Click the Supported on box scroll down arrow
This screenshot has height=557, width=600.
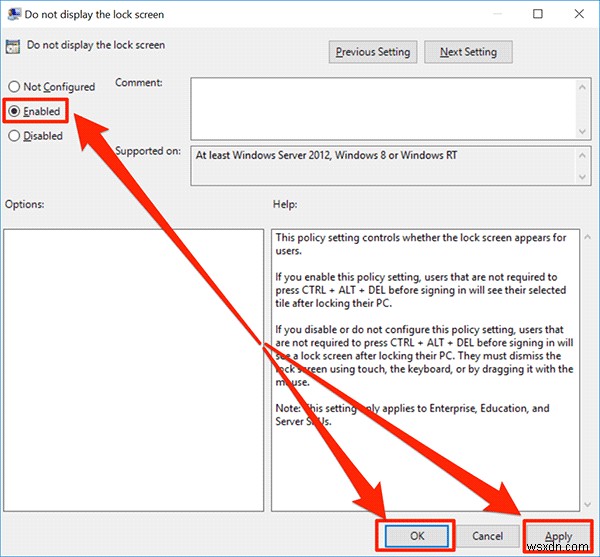click(582, 177)
